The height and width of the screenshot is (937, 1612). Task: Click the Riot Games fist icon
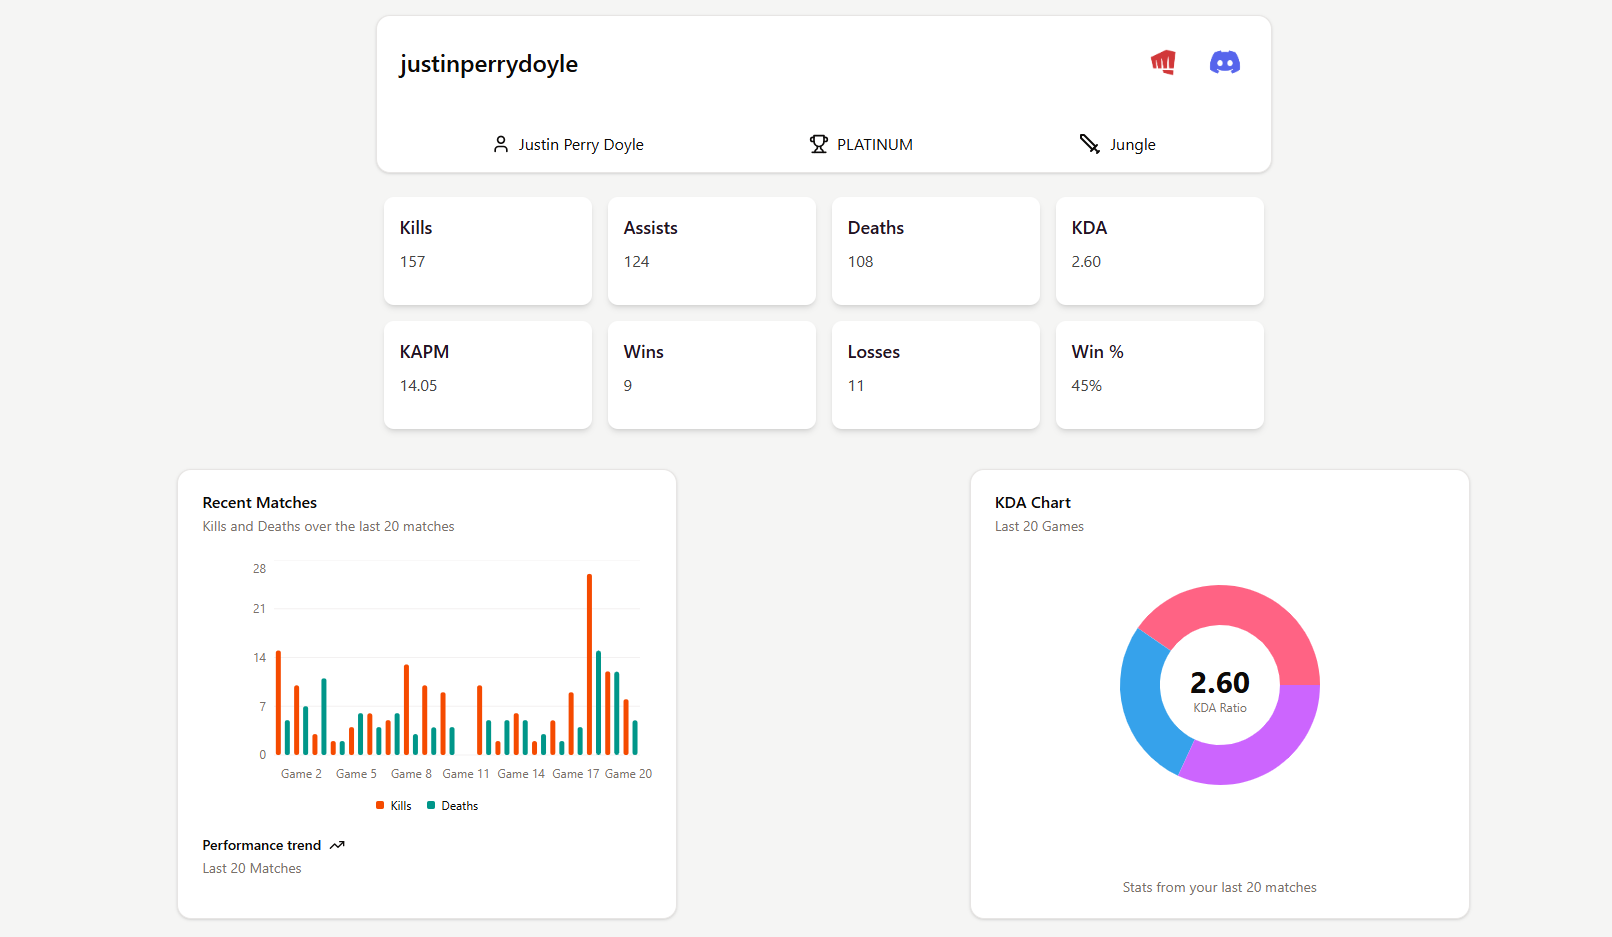(x=1162, y=62)
